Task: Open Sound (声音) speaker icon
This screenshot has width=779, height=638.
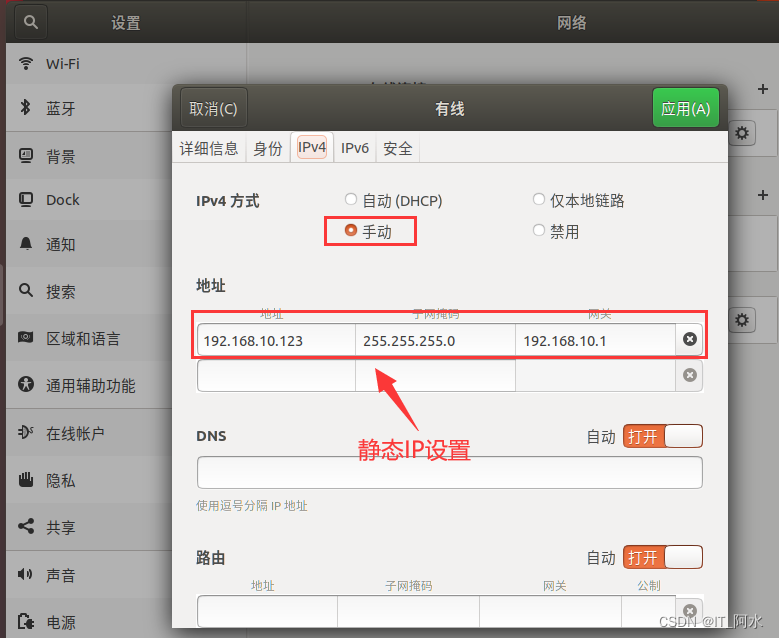Action: (x=25, y=574)
